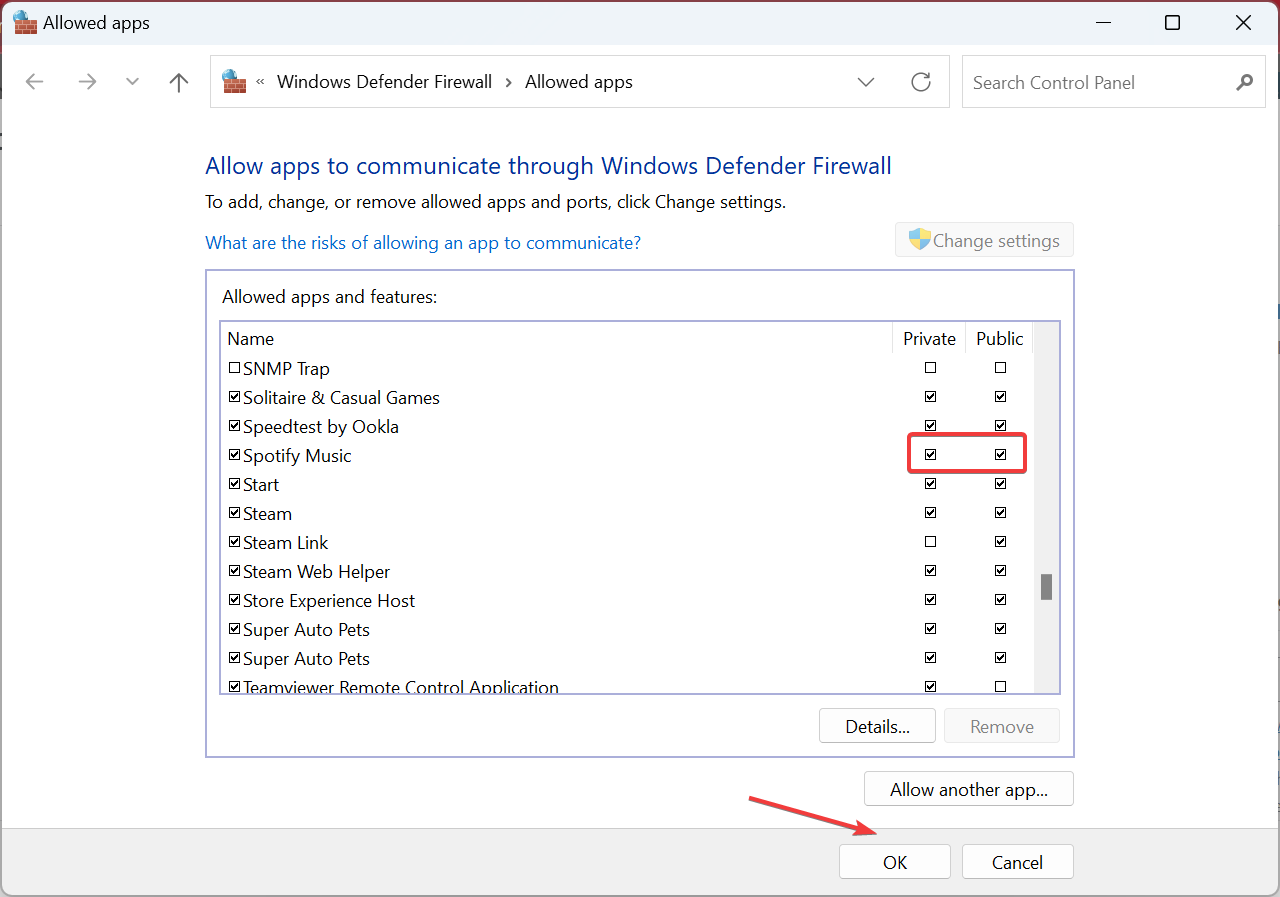Uncheck Steam Web Helper name checkbox

pos(235,571)
